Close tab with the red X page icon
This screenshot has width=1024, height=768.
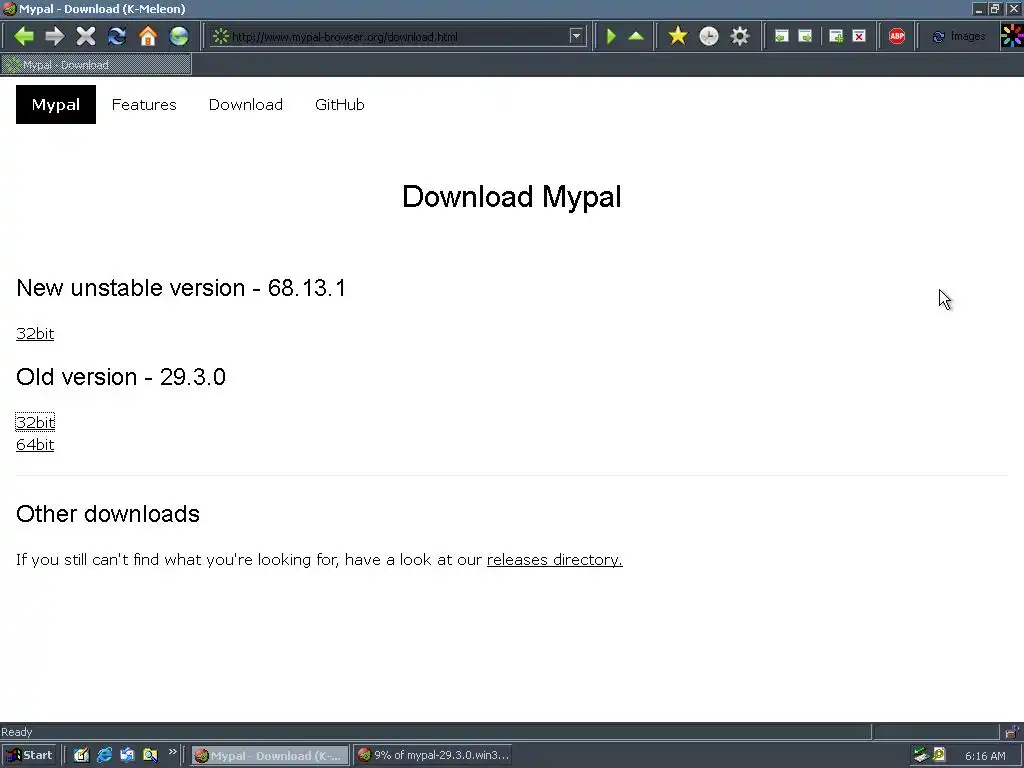tap(859, 37)
